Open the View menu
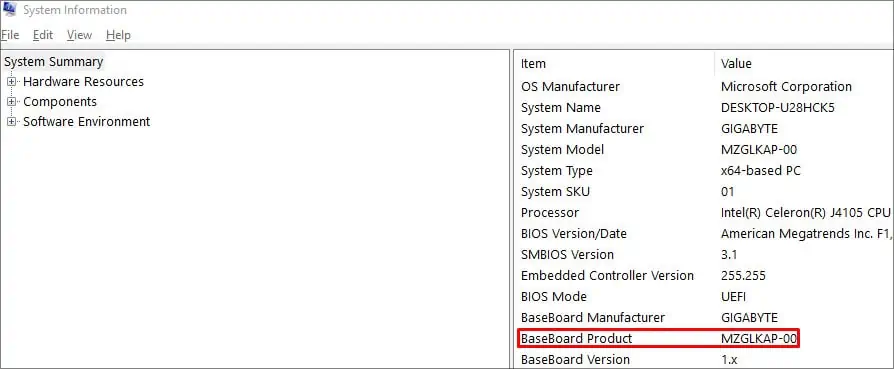 click(79, 35)
